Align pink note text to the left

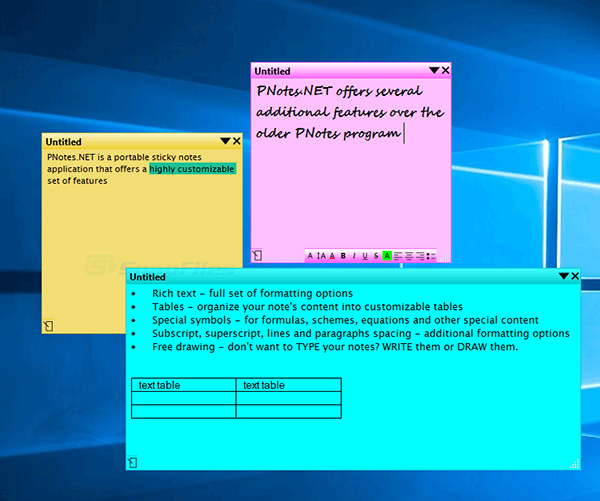click(398, 256)
